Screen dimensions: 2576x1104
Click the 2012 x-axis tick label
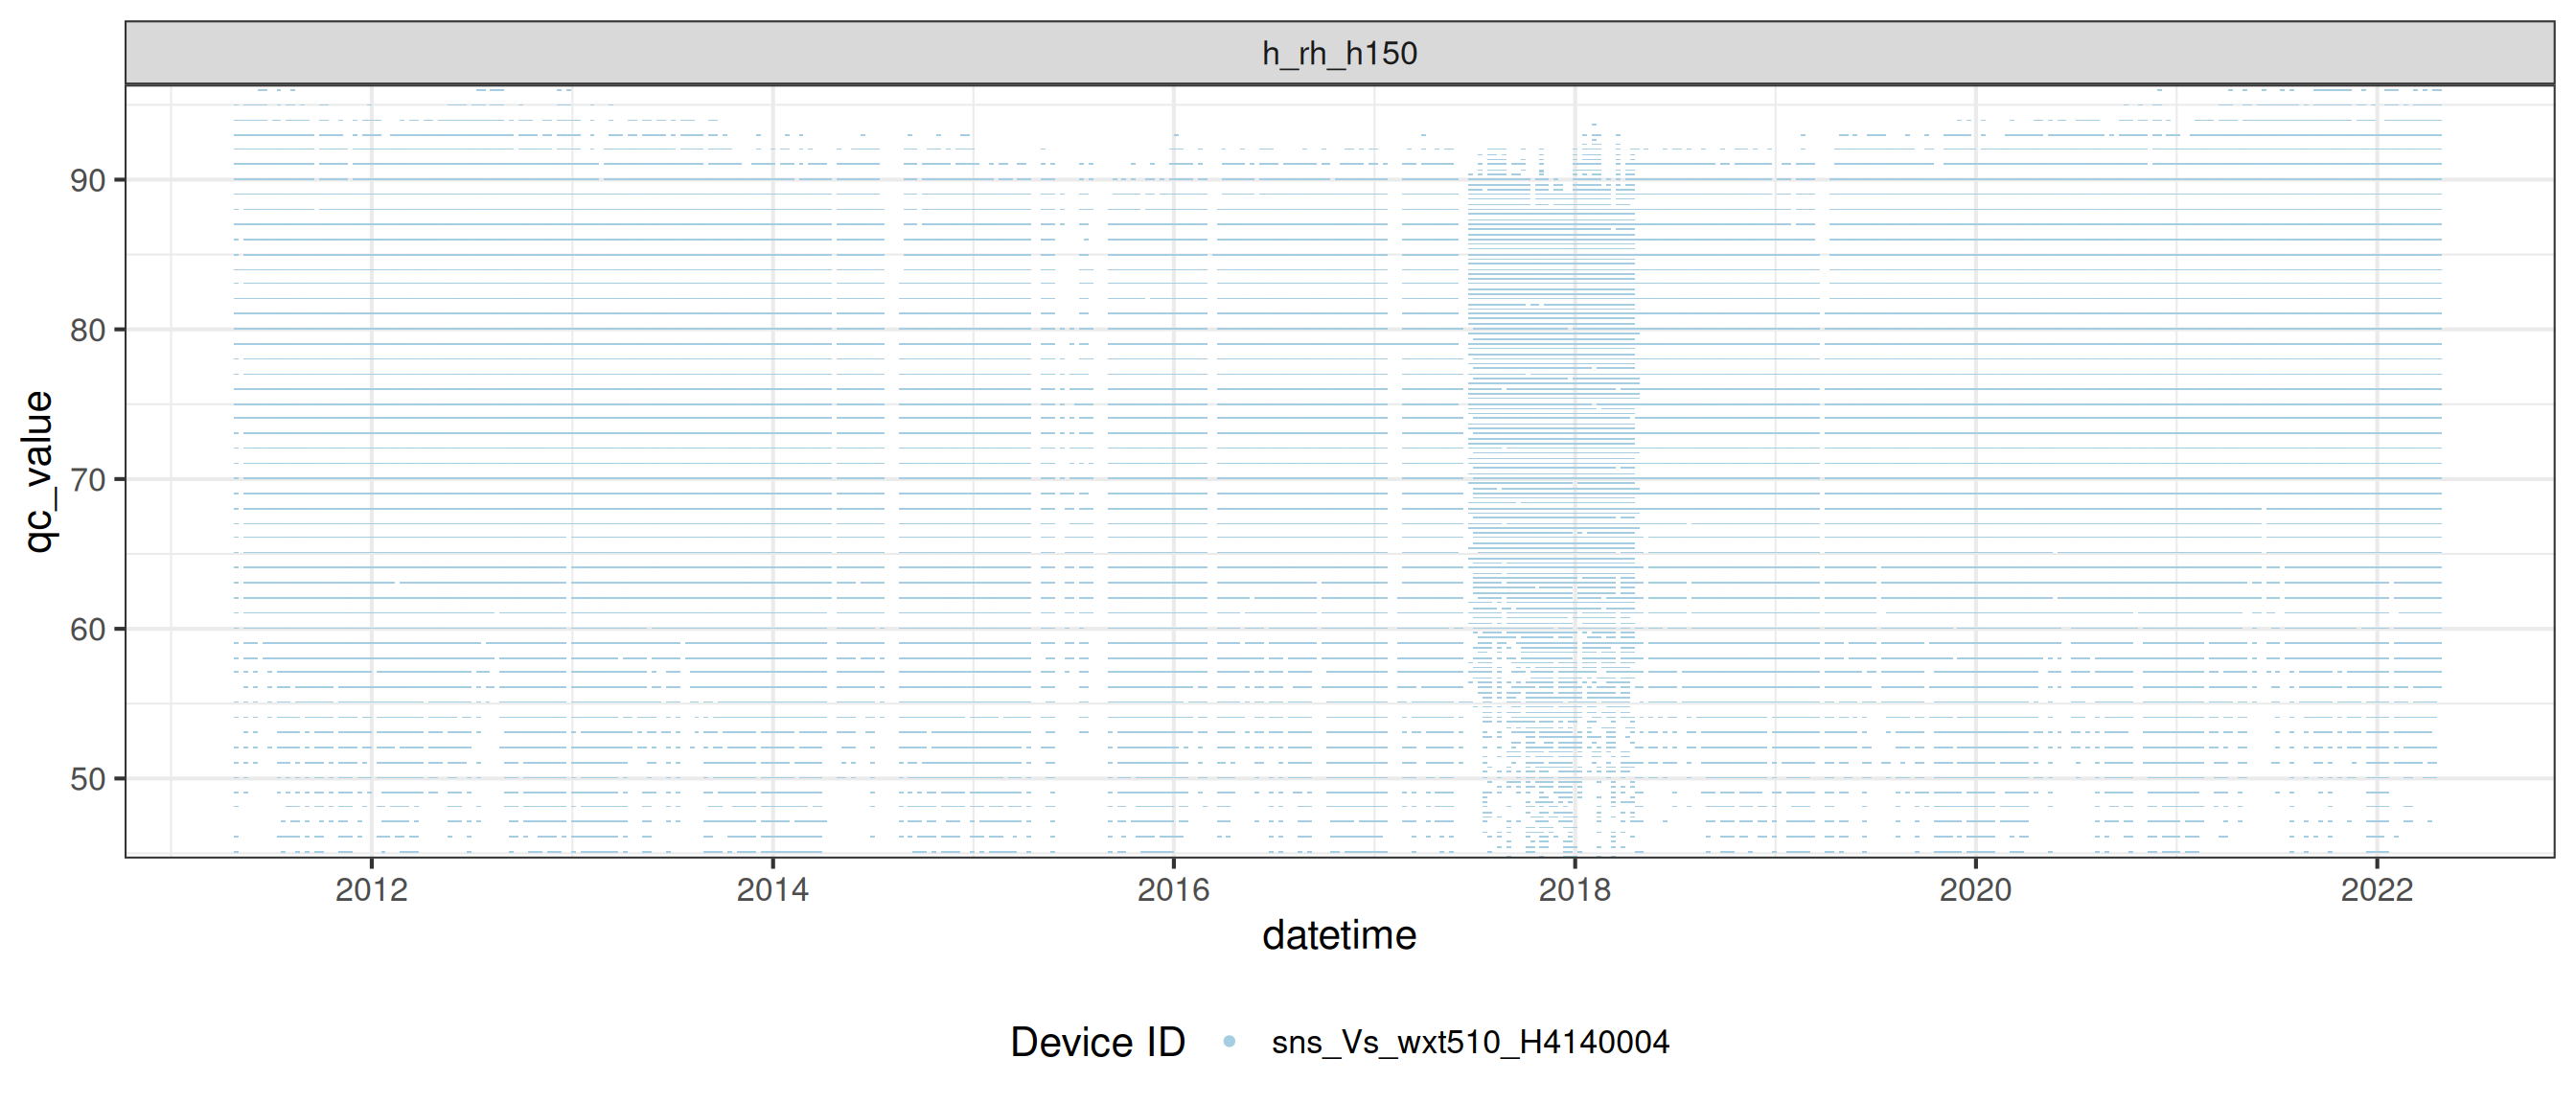pos(371,889)
